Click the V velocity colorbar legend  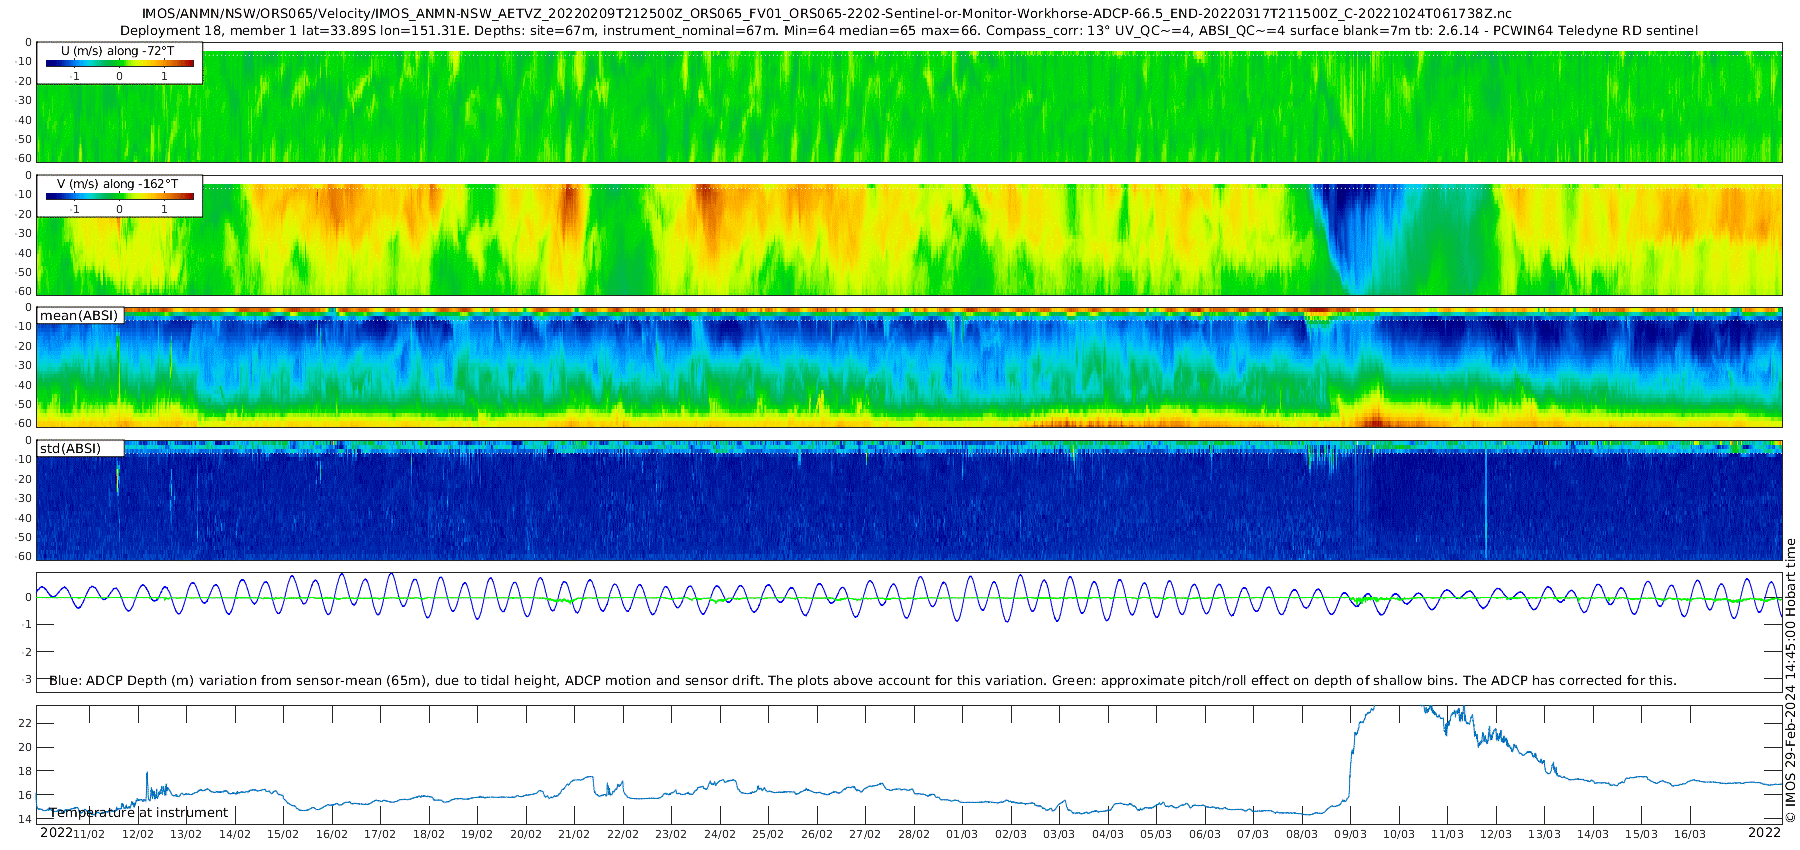[119, 196]
